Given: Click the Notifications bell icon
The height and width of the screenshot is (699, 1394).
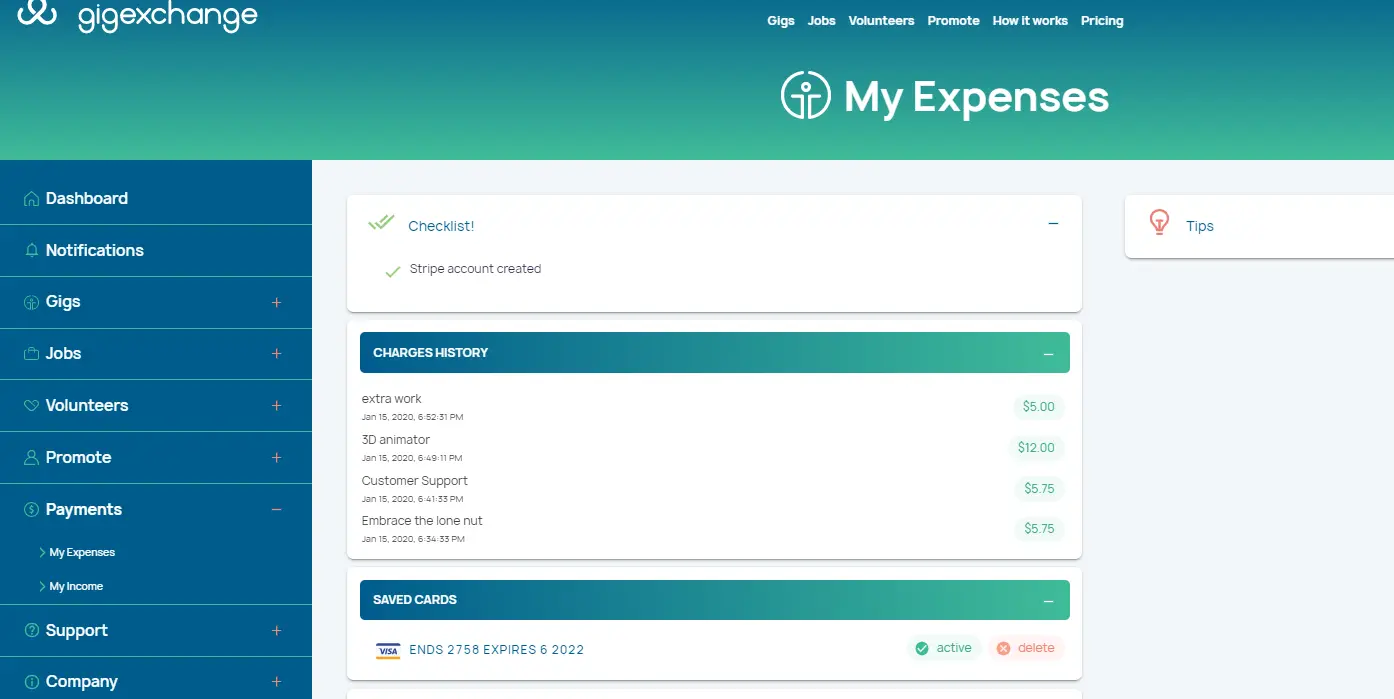Looking at the screenshot, I should 32,251.
